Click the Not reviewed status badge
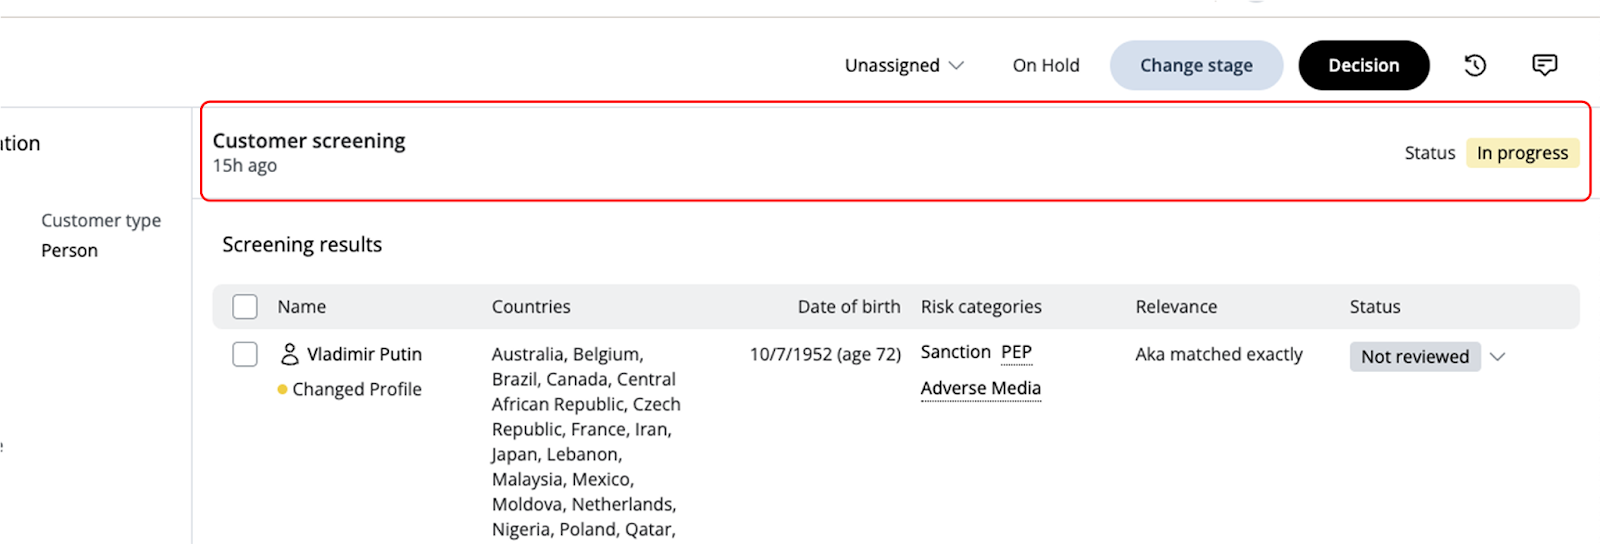The height and width of the screenshot is (544, 1600). [1414, 357]
